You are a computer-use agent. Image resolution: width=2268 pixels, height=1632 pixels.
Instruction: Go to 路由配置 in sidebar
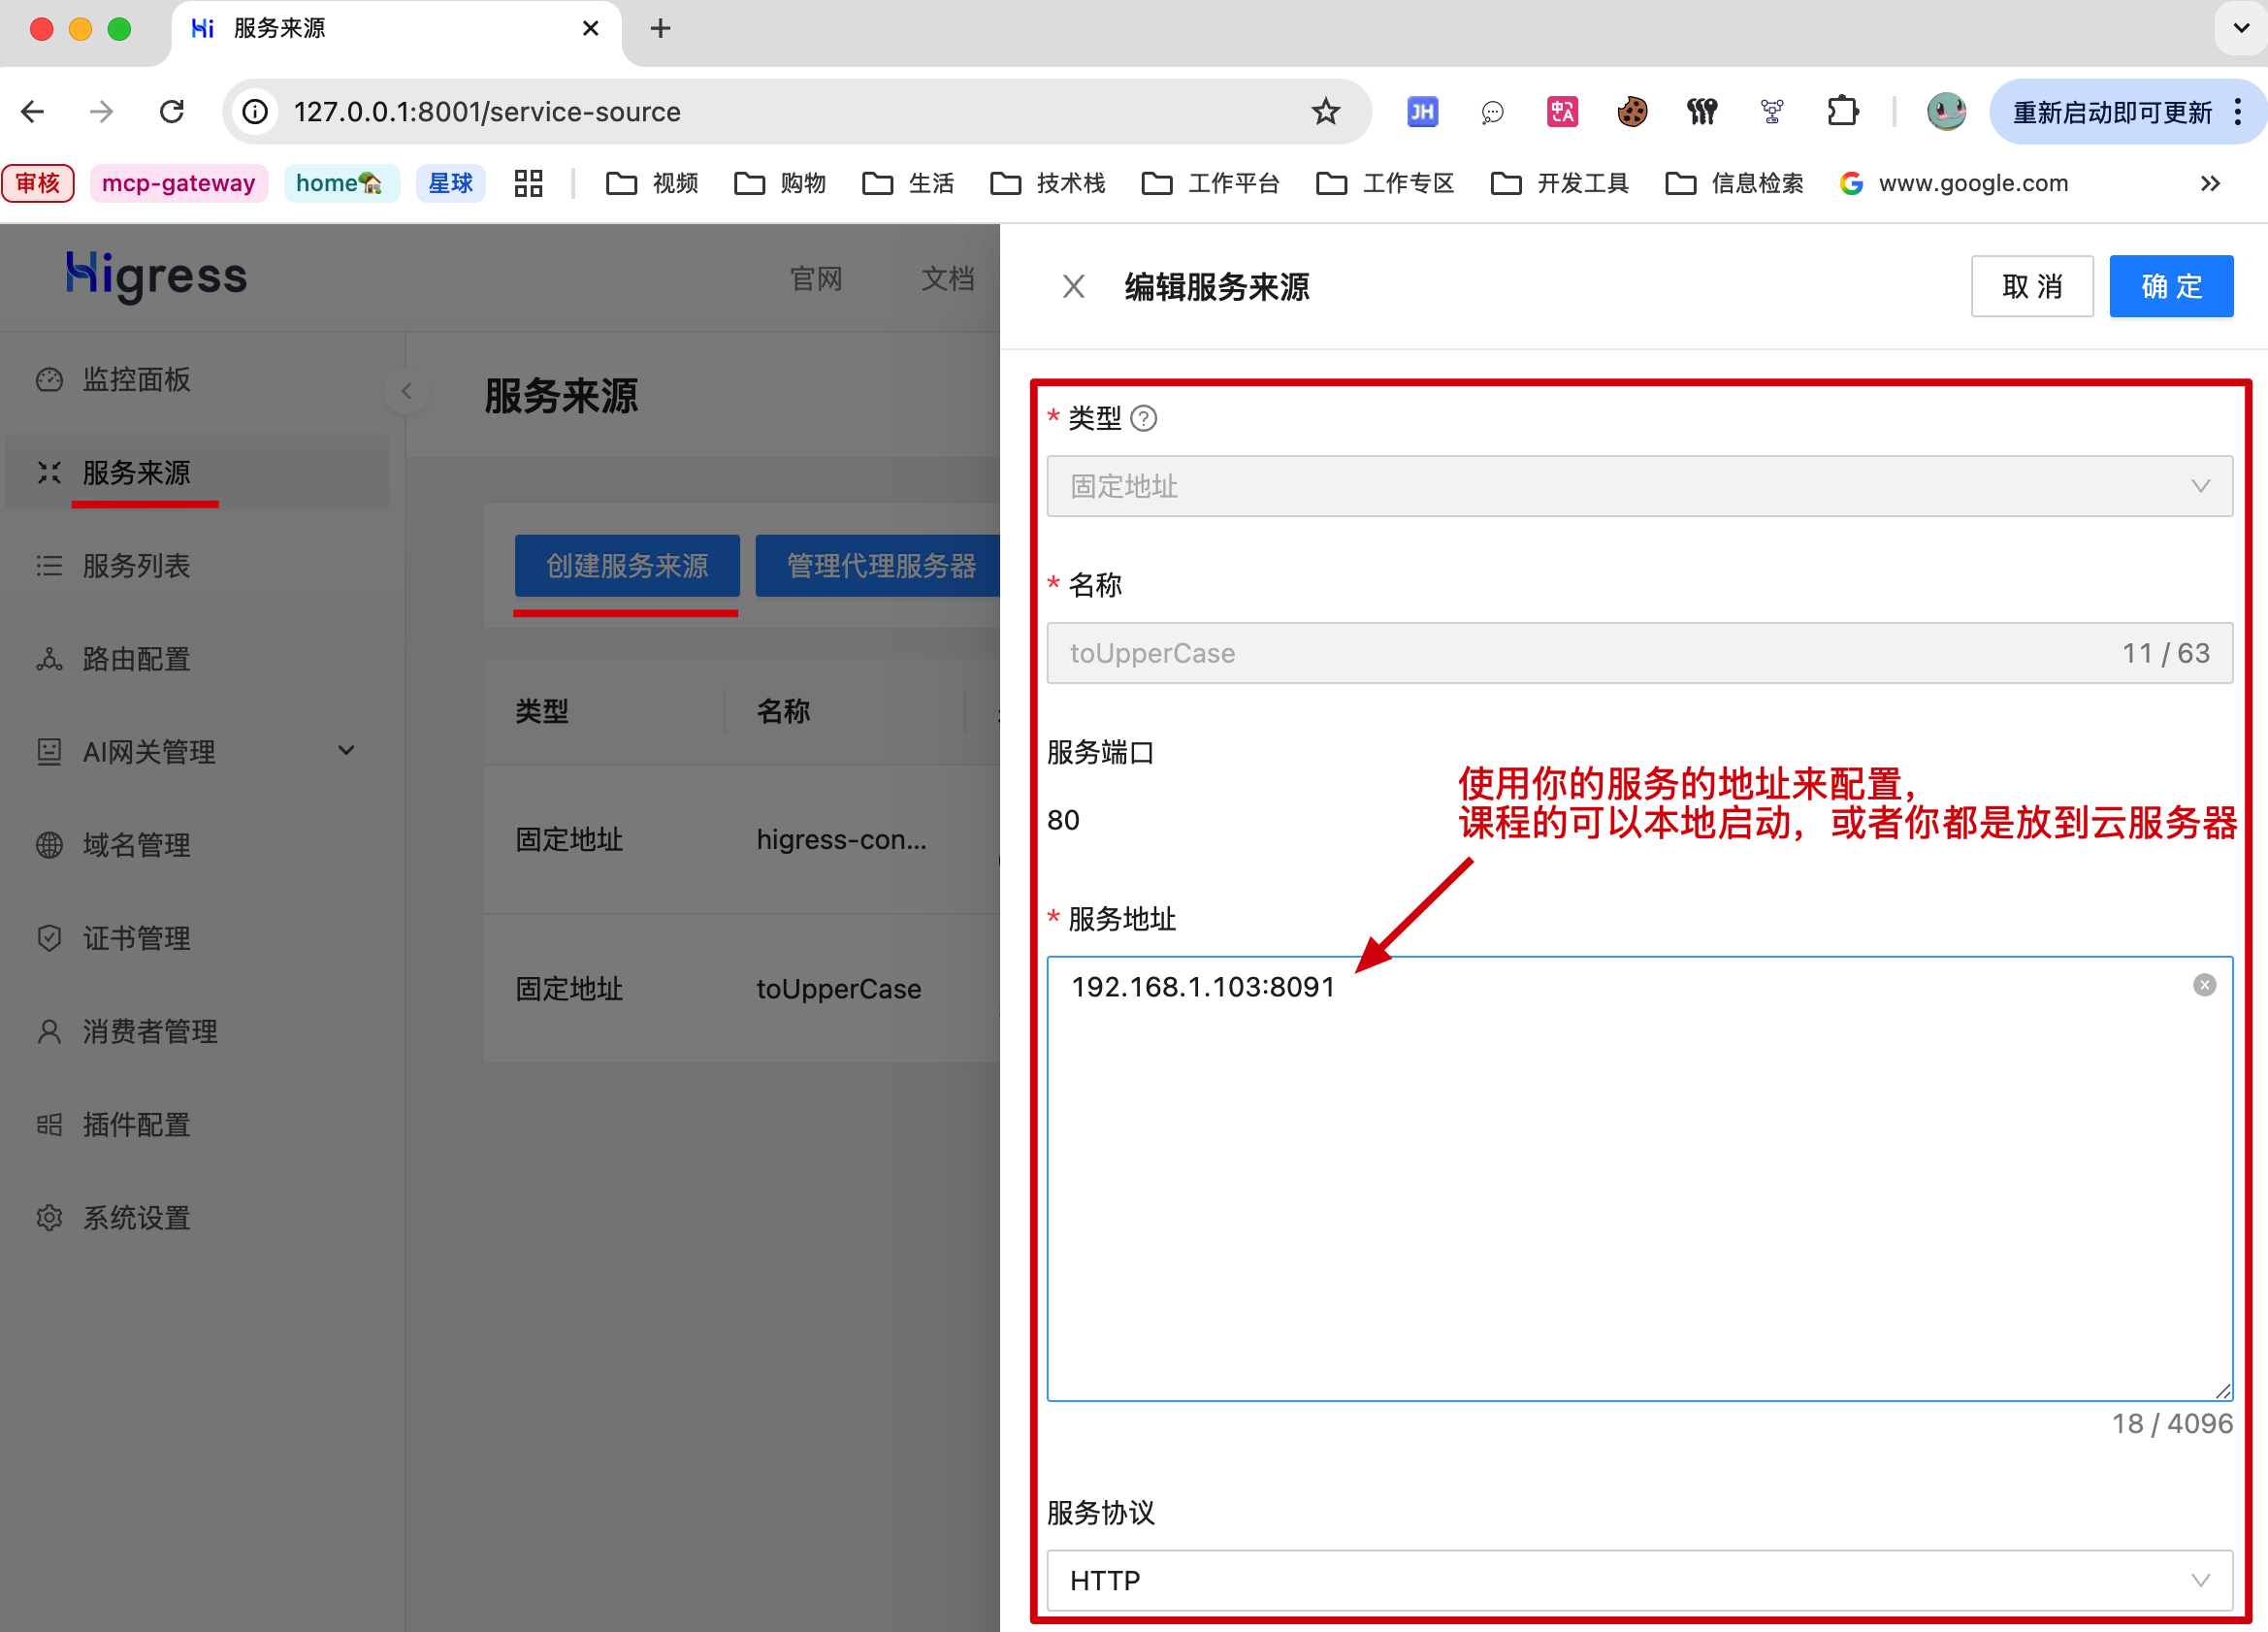(x=136, y=658)
